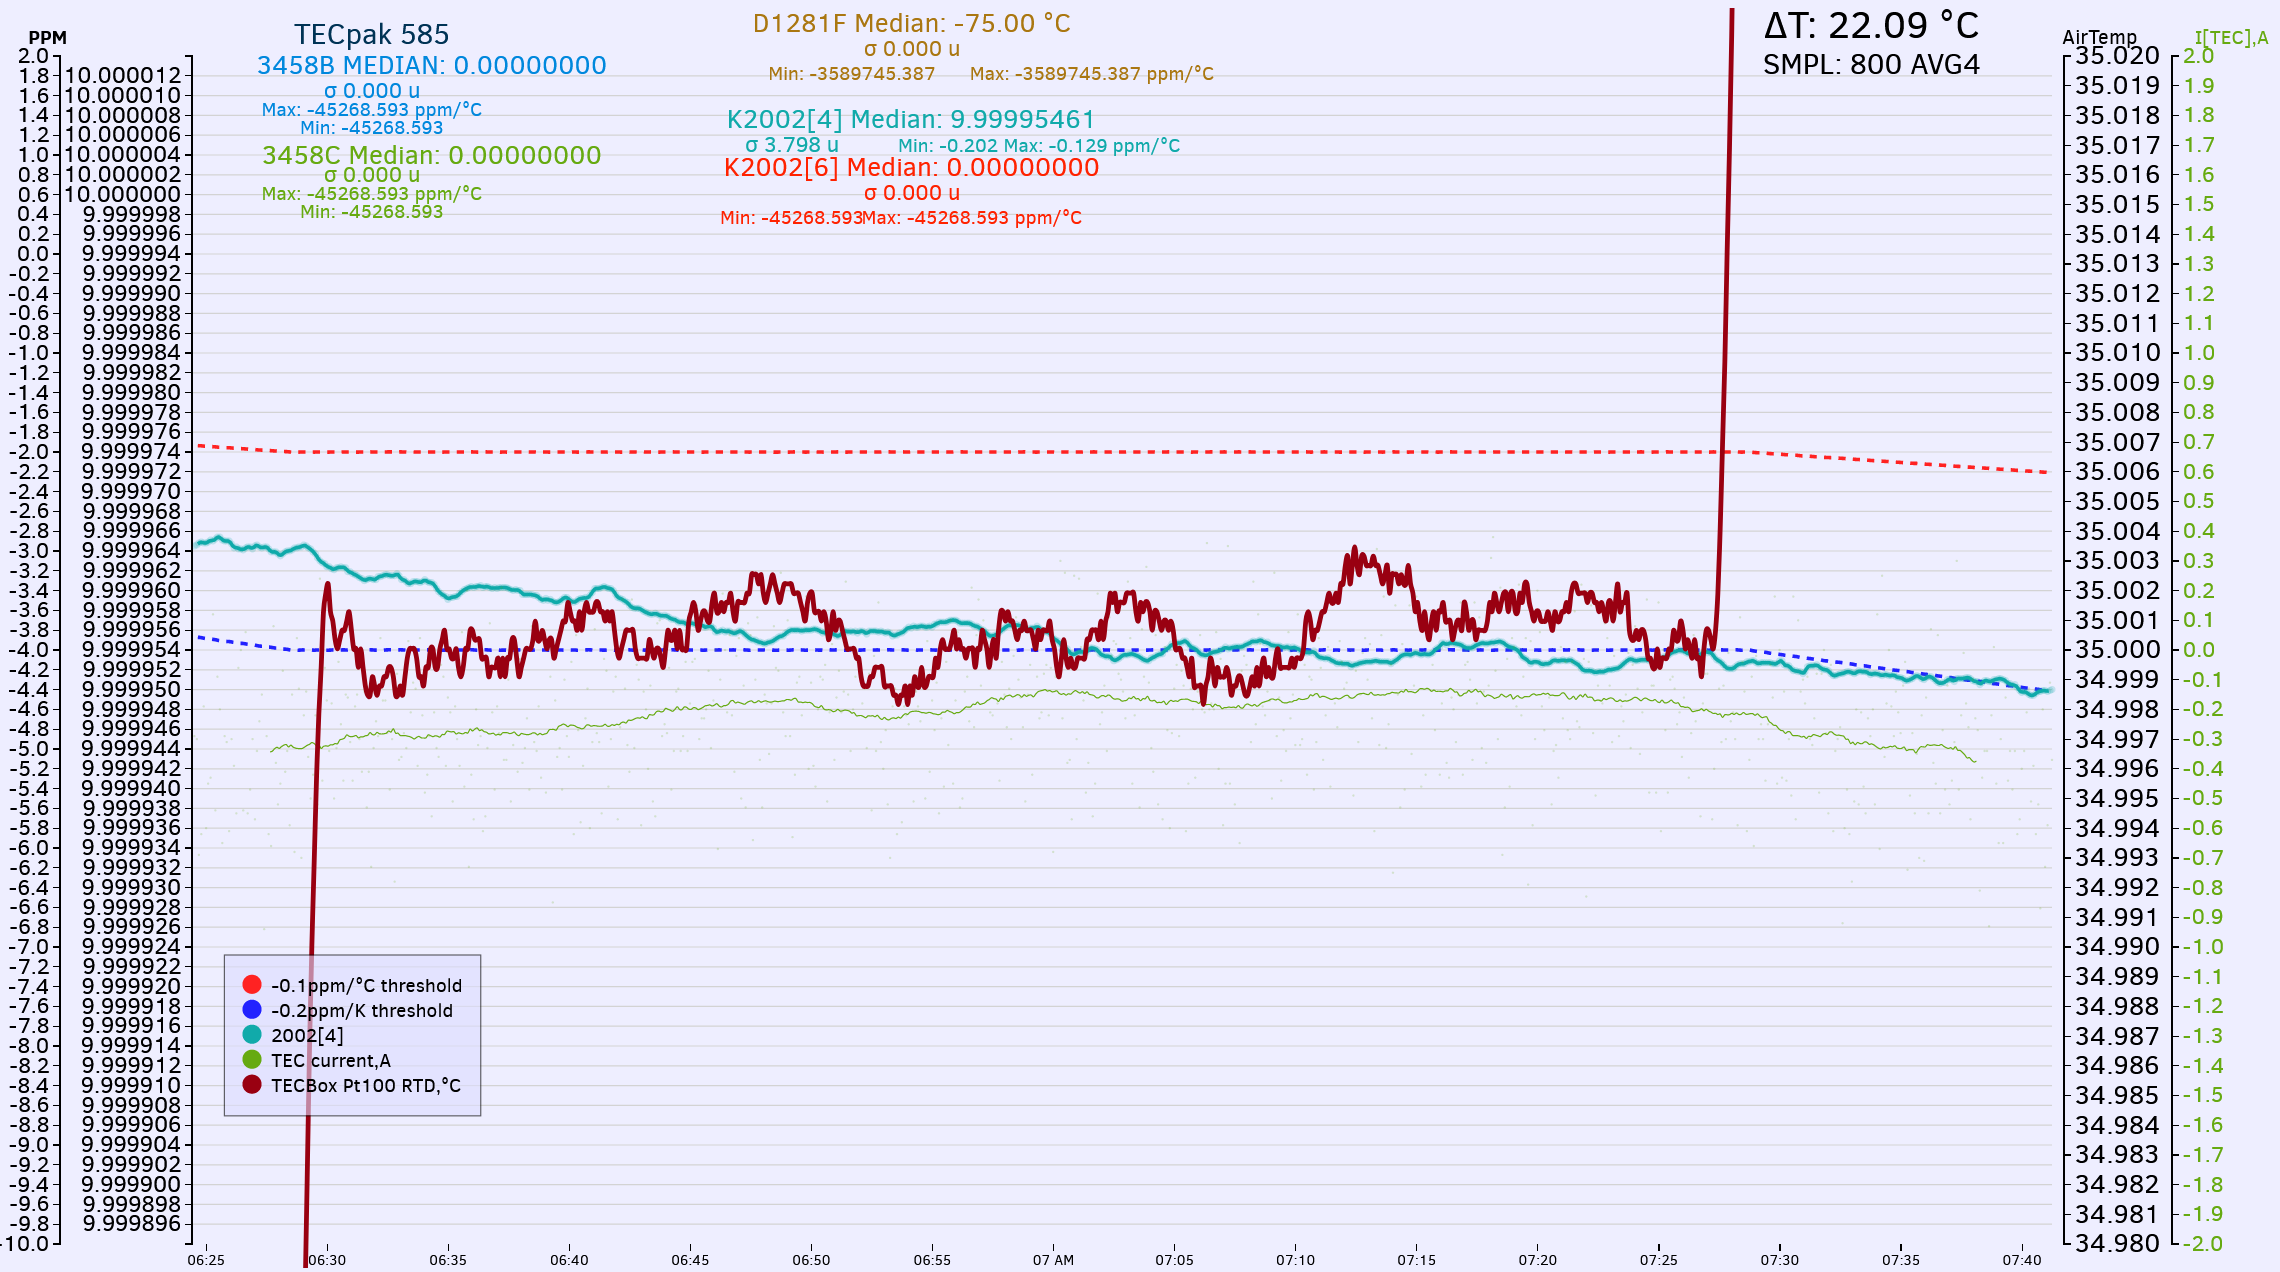Click the 'D1281F Median: -75.00 °C' readout
The width and height of the screenshot is (2280, 1272).
(912, 24)
